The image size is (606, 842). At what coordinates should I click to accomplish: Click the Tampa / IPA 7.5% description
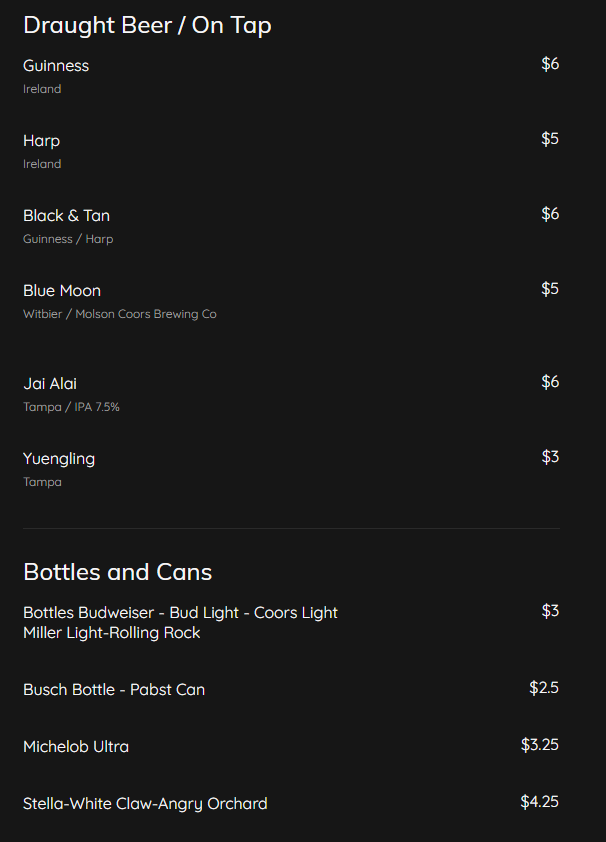point(71,407)
